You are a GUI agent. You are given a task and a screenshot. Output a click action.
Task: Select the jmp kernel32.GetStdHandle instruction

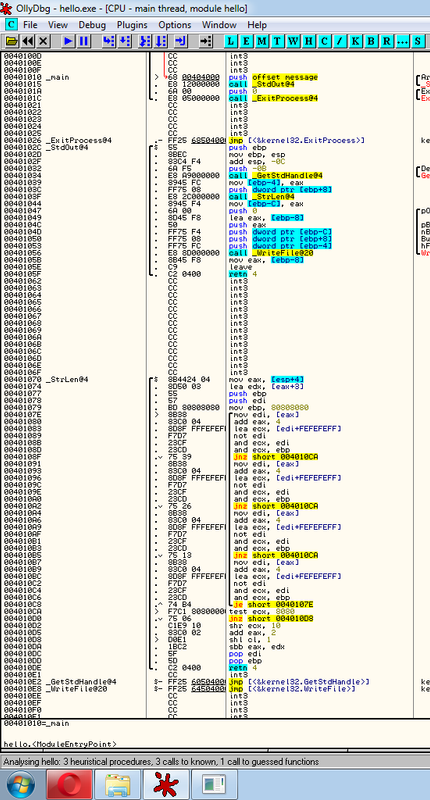[299, 682]
